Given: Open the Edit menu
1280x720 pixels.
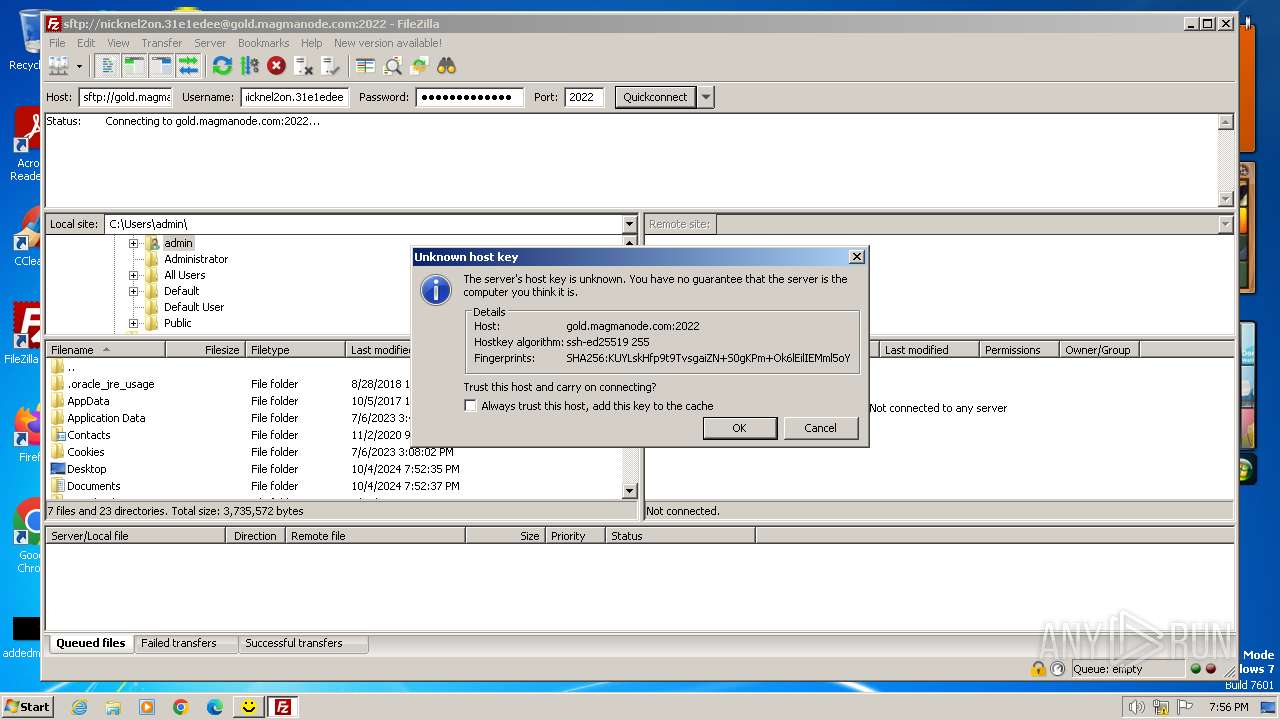Looking at the screenshot, I should click(x=86, y=43).
